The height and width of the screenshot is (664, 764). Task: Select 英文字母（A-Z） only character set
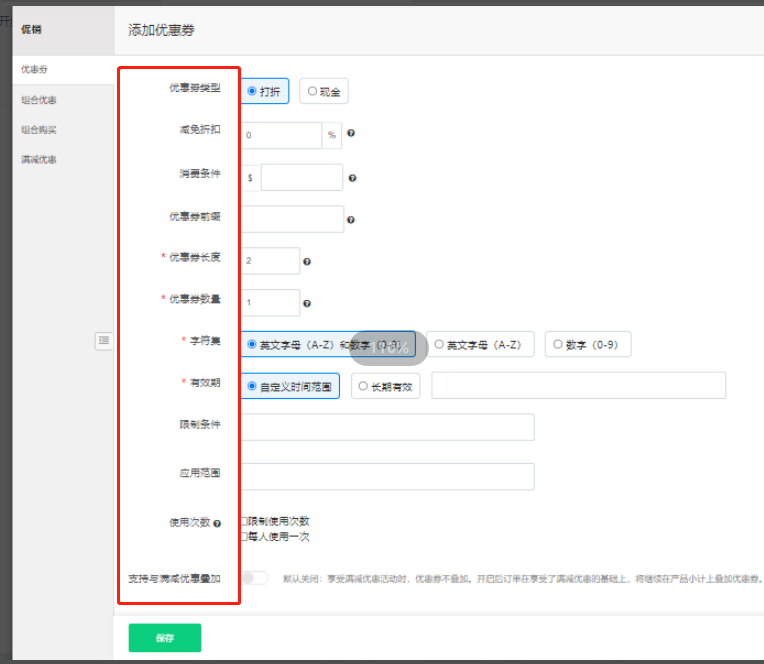(480, 345)
